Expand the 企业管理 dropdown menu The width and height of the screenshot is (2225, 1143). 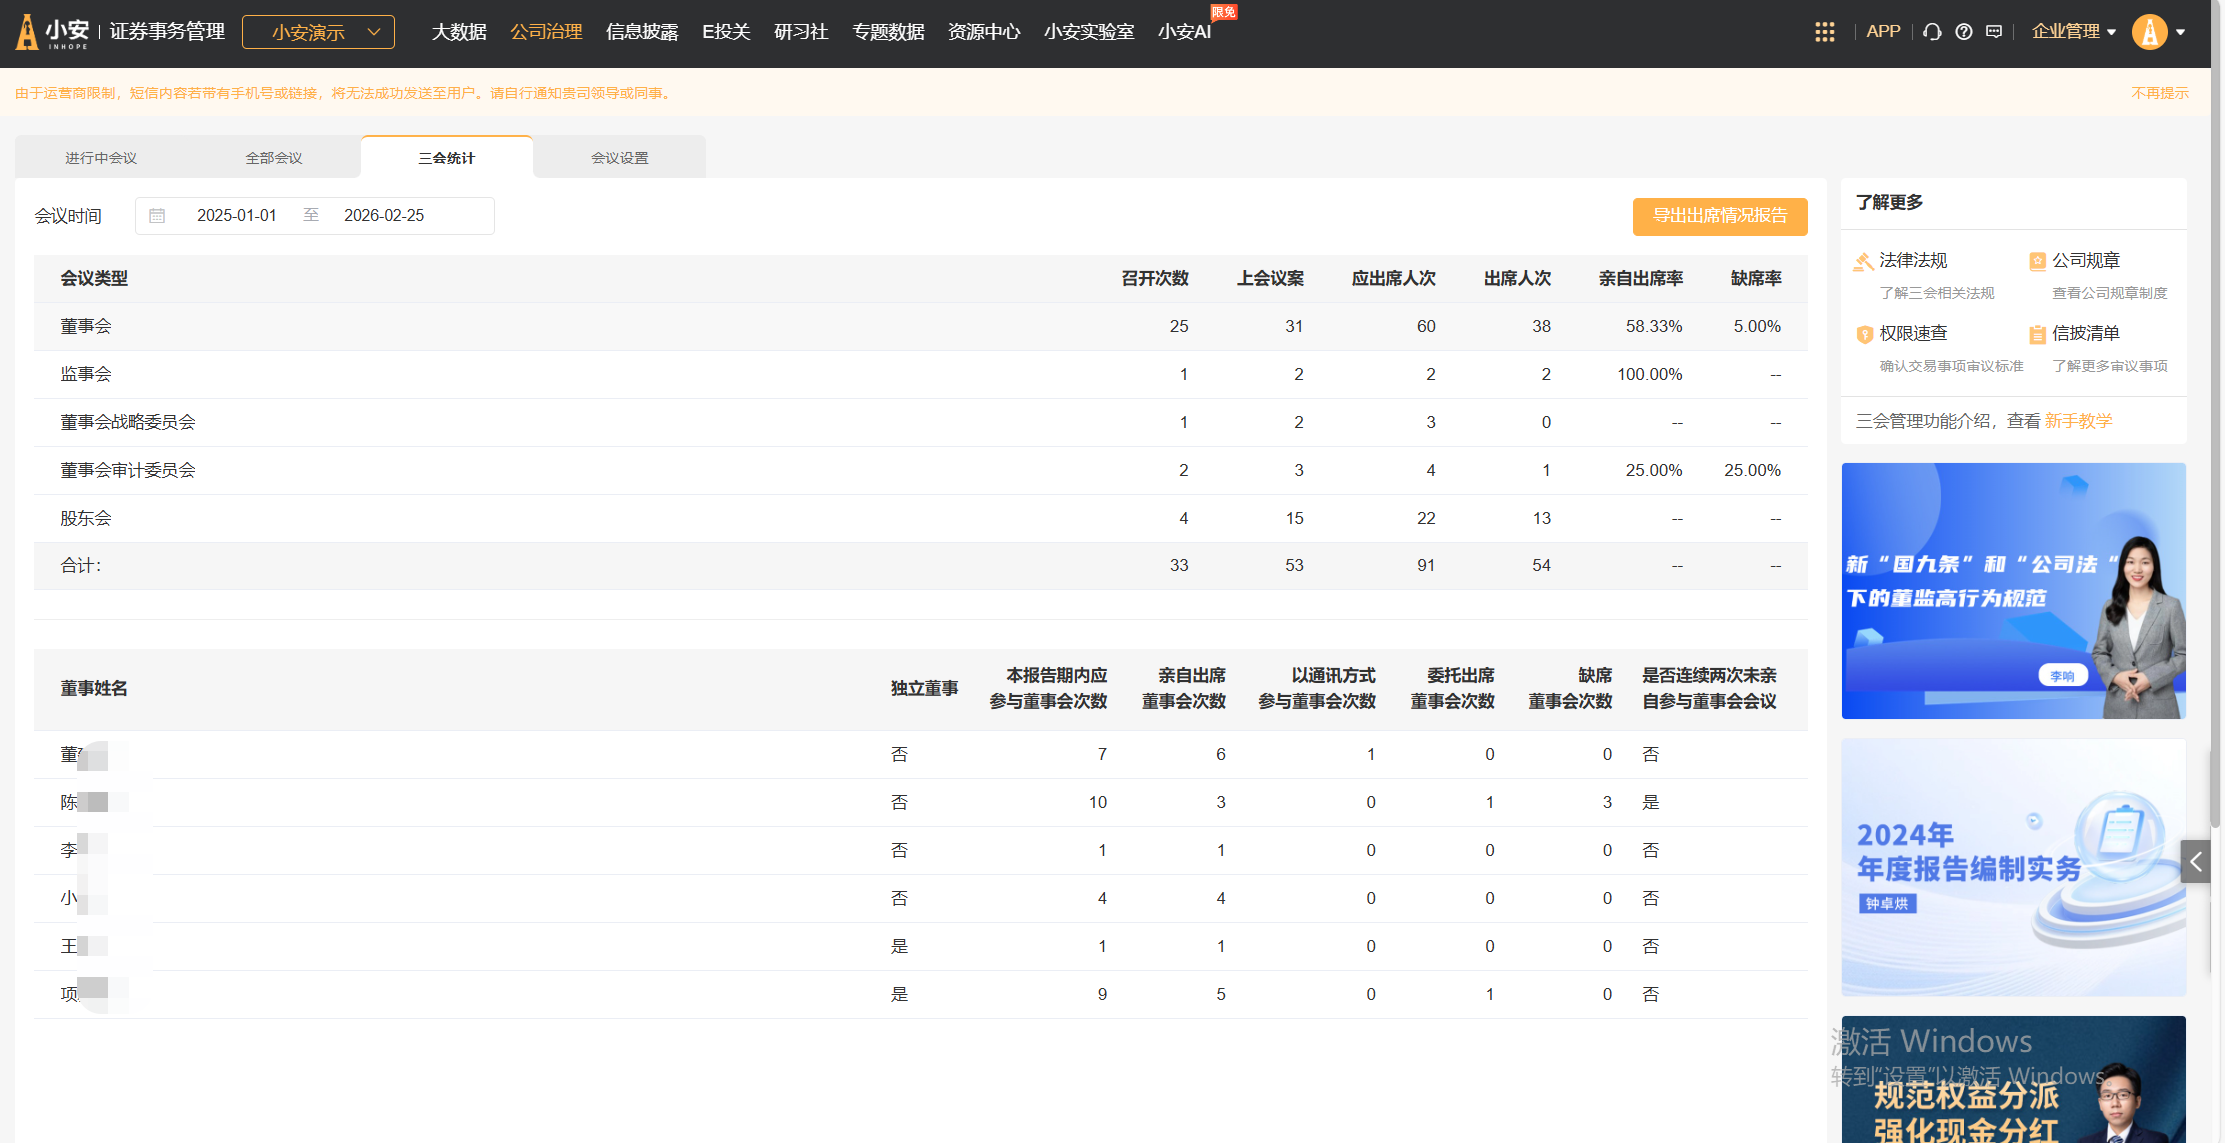coord(2074,32)
